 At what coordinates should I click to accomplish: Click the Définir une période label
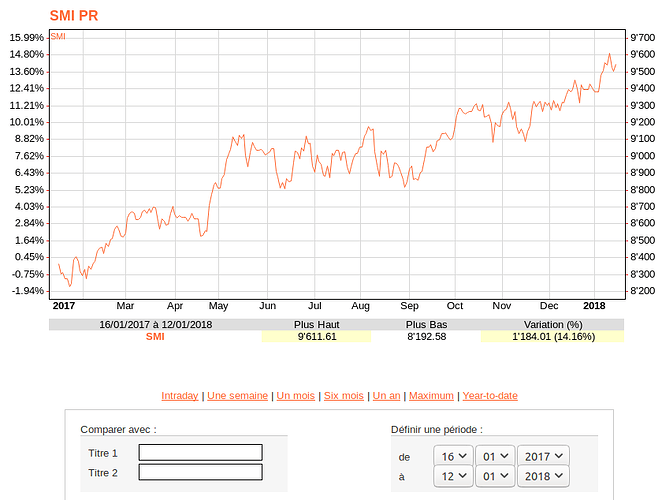point(437,429)
